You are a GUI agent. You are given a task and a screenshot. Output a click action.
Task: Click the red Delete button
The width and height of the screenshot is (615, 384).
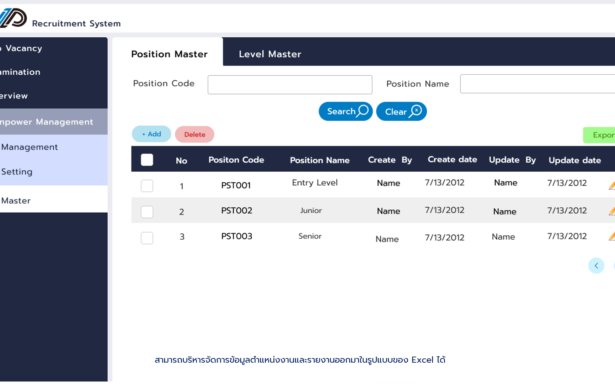tap(195, 135)
